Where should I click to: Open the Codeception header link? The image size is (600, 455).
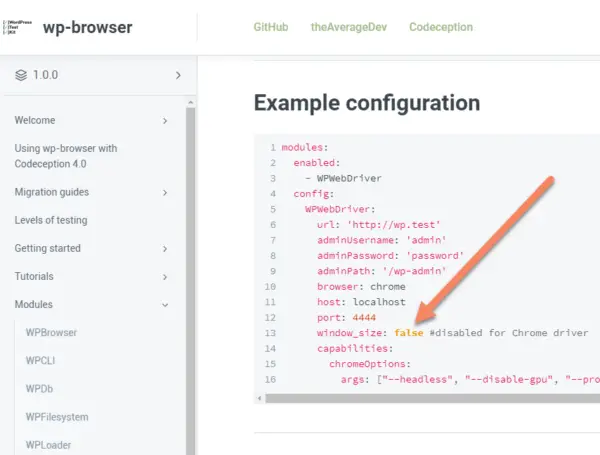441,27
